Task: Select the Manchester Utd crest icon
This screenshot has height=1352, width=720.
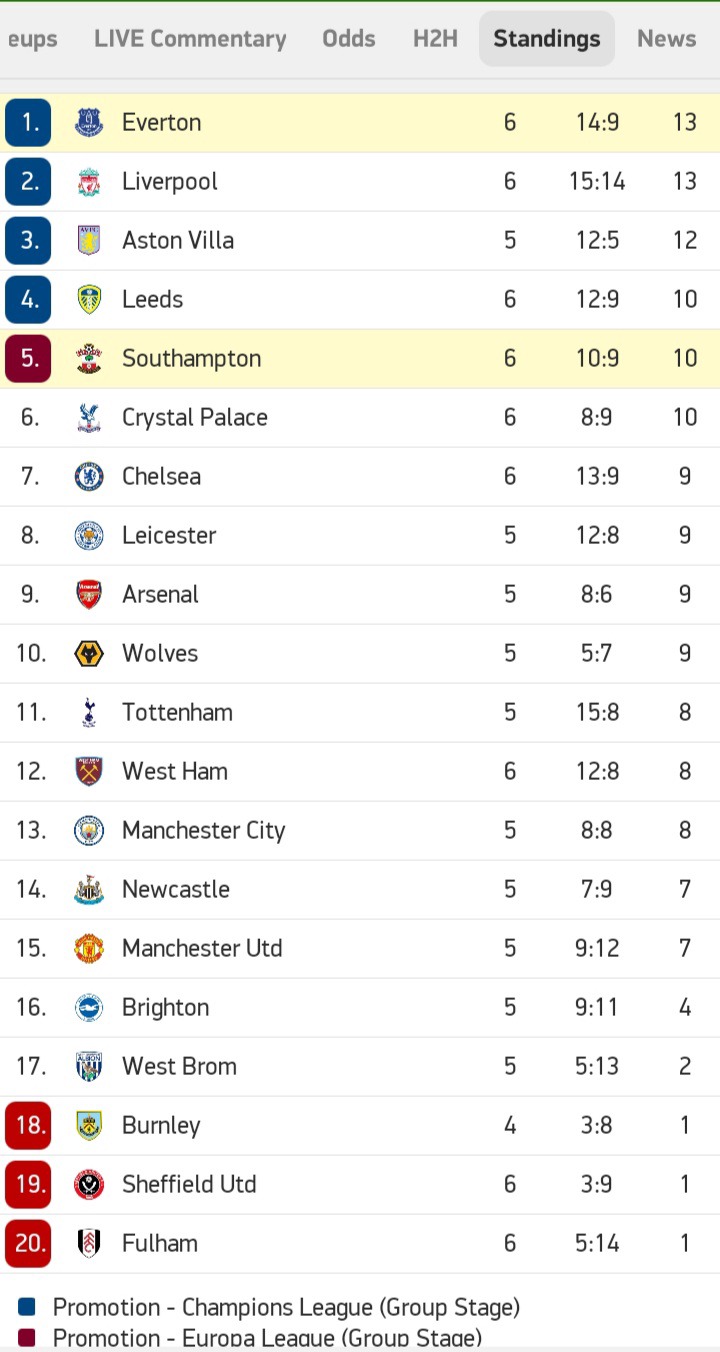Action: tap(89, 949)
